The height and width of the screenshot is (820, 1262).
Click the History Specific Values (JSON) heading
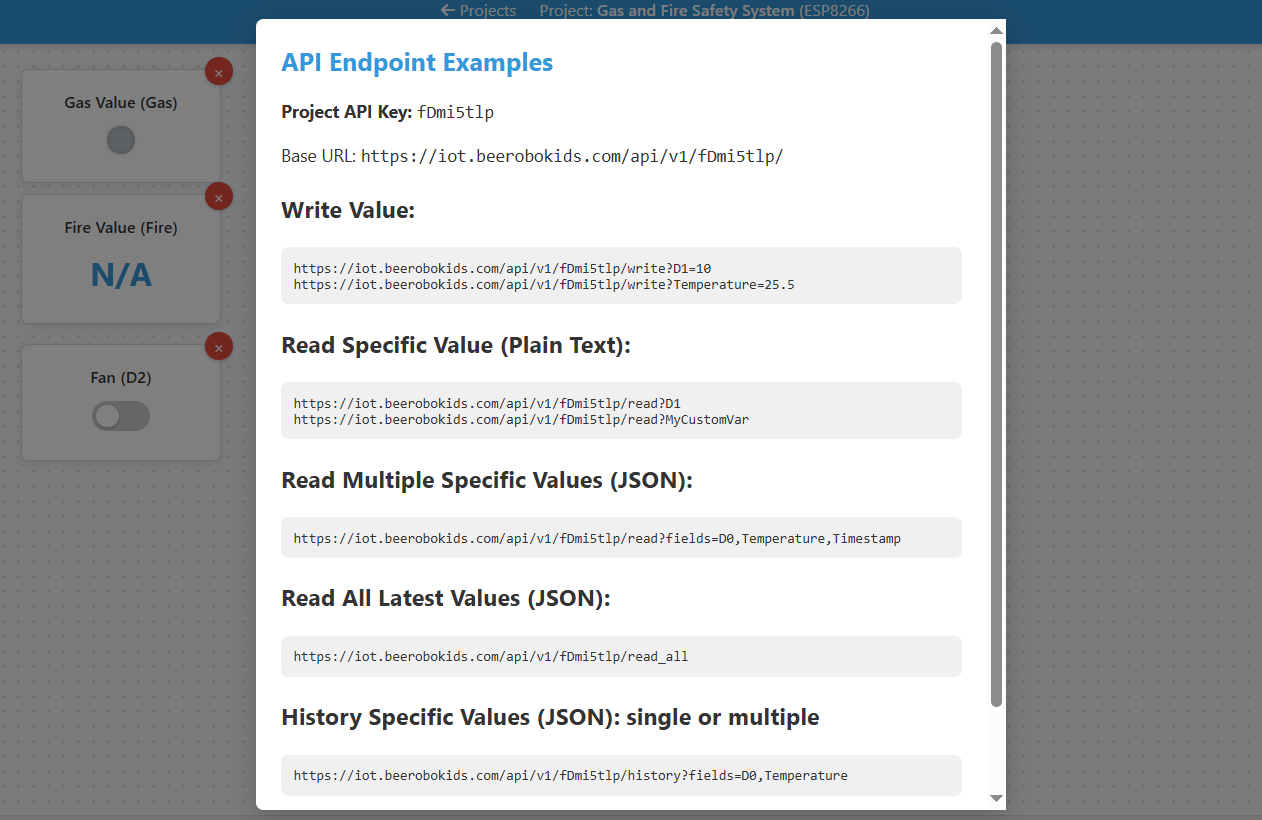550,717
